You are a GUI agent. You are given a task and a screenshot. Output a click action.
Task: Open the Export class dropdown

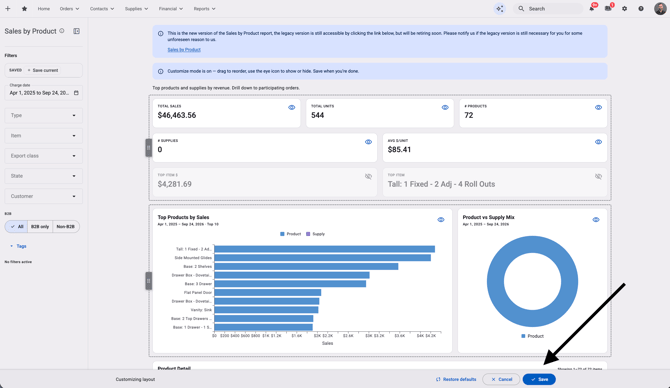pos(43,156)
